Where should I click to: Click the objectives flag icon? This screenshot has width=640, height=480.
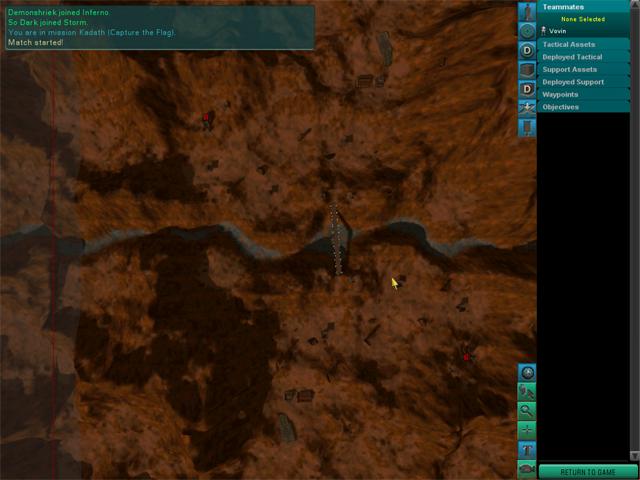[x=527, y=127]
